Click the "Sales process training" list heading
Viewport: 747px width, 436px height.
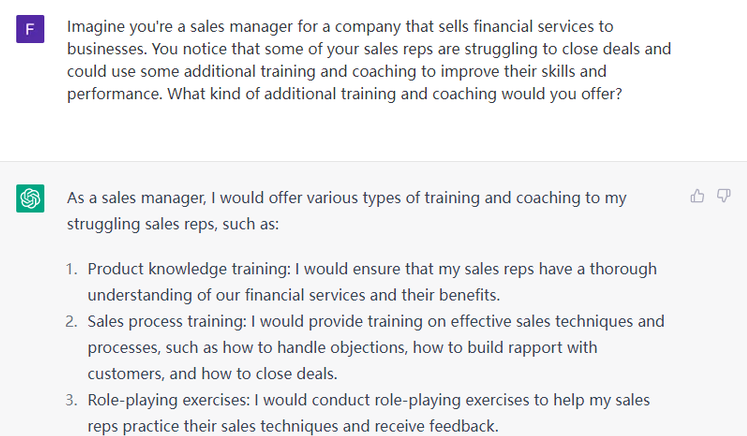pos(168,321)
